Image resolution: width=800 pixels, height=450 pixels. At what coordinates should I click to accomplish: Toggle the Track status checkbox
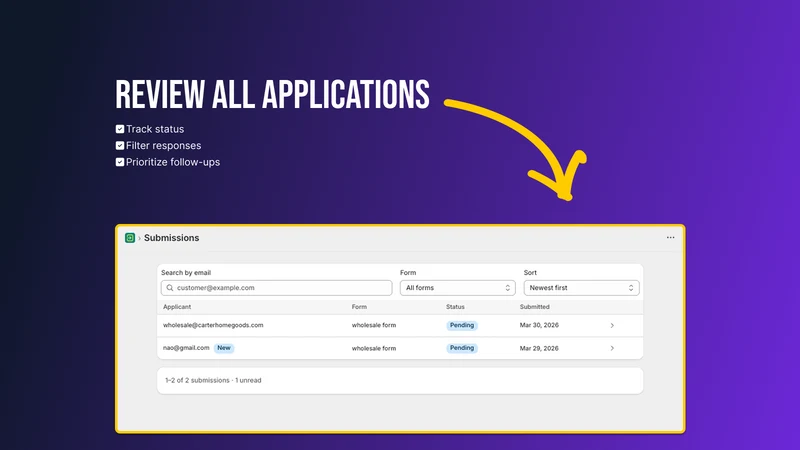point(120,129)
